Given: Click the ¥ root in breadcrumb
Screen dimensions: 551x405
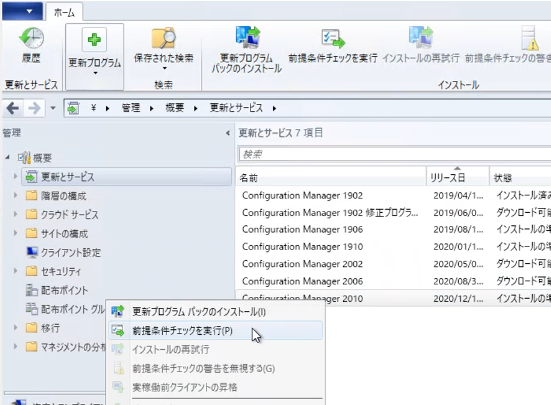Looking at the screenshot, I should [x=93, y=108].
